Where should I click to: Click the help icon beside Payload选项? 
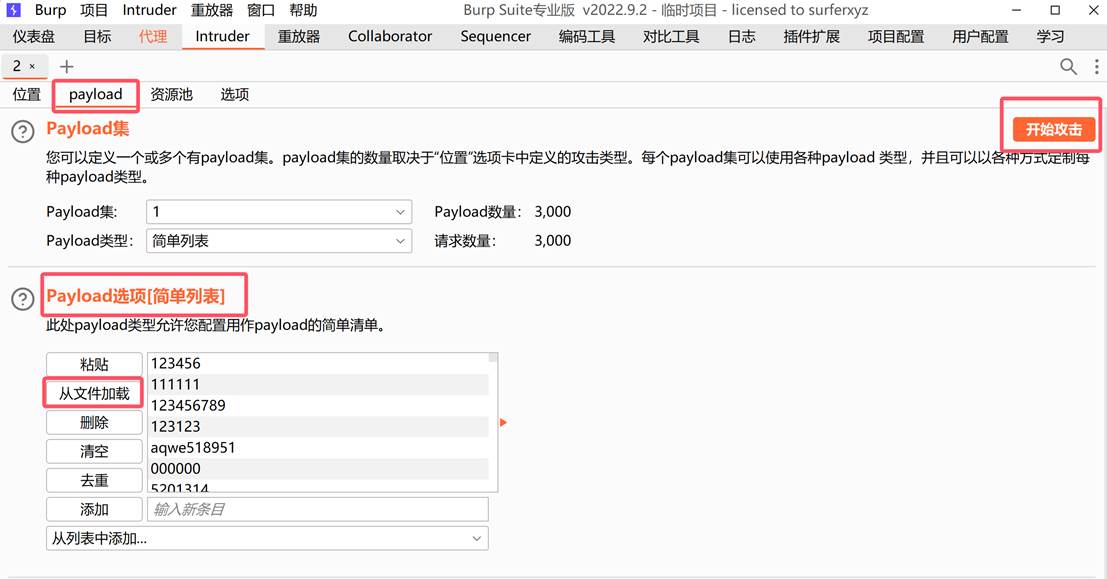(23, 299)
